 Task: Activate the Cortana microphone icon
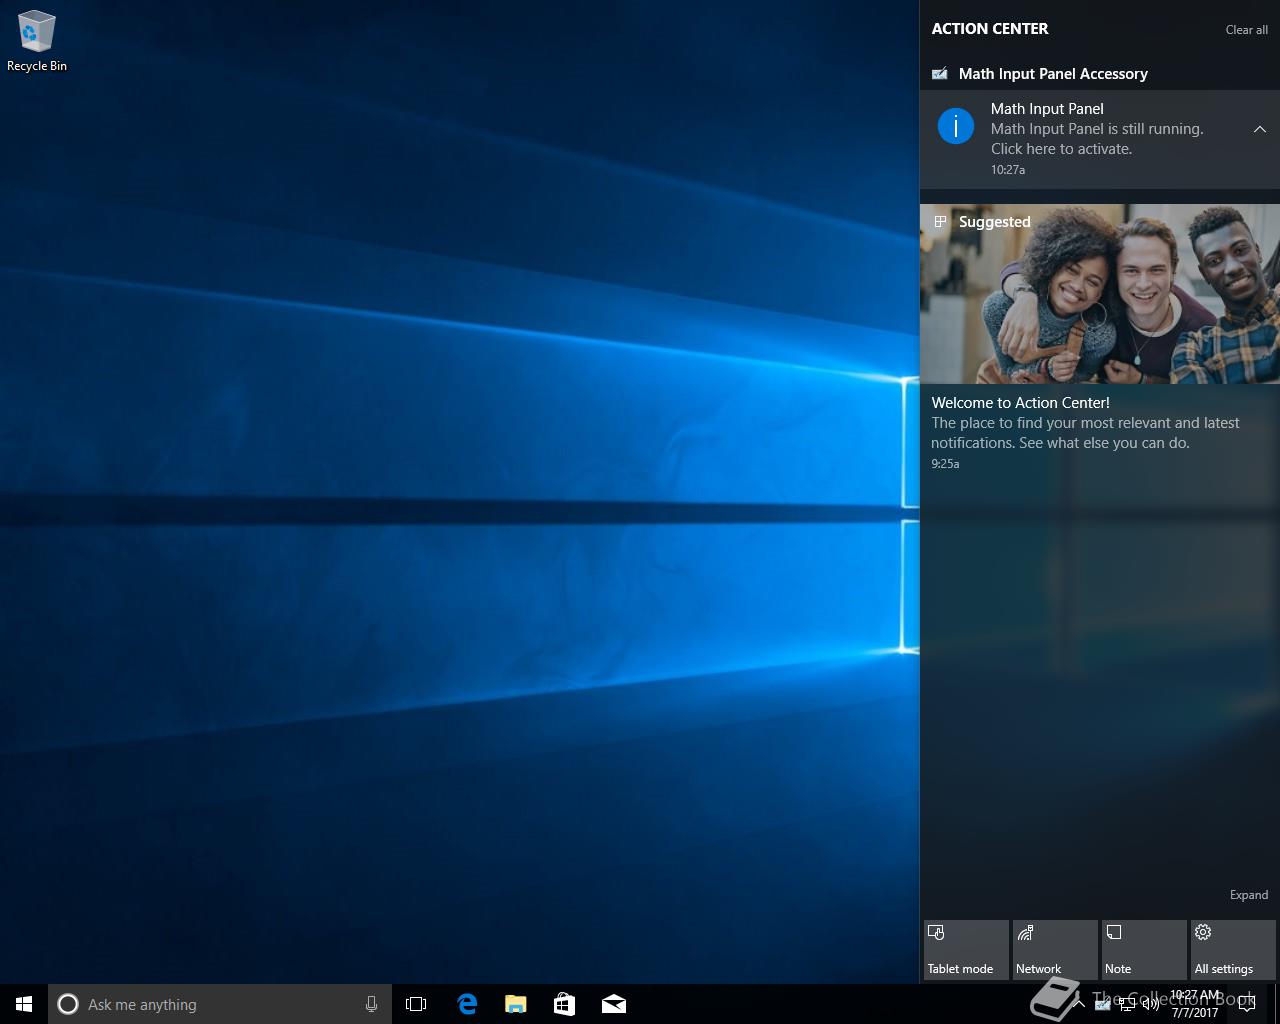coord(371,1004)
